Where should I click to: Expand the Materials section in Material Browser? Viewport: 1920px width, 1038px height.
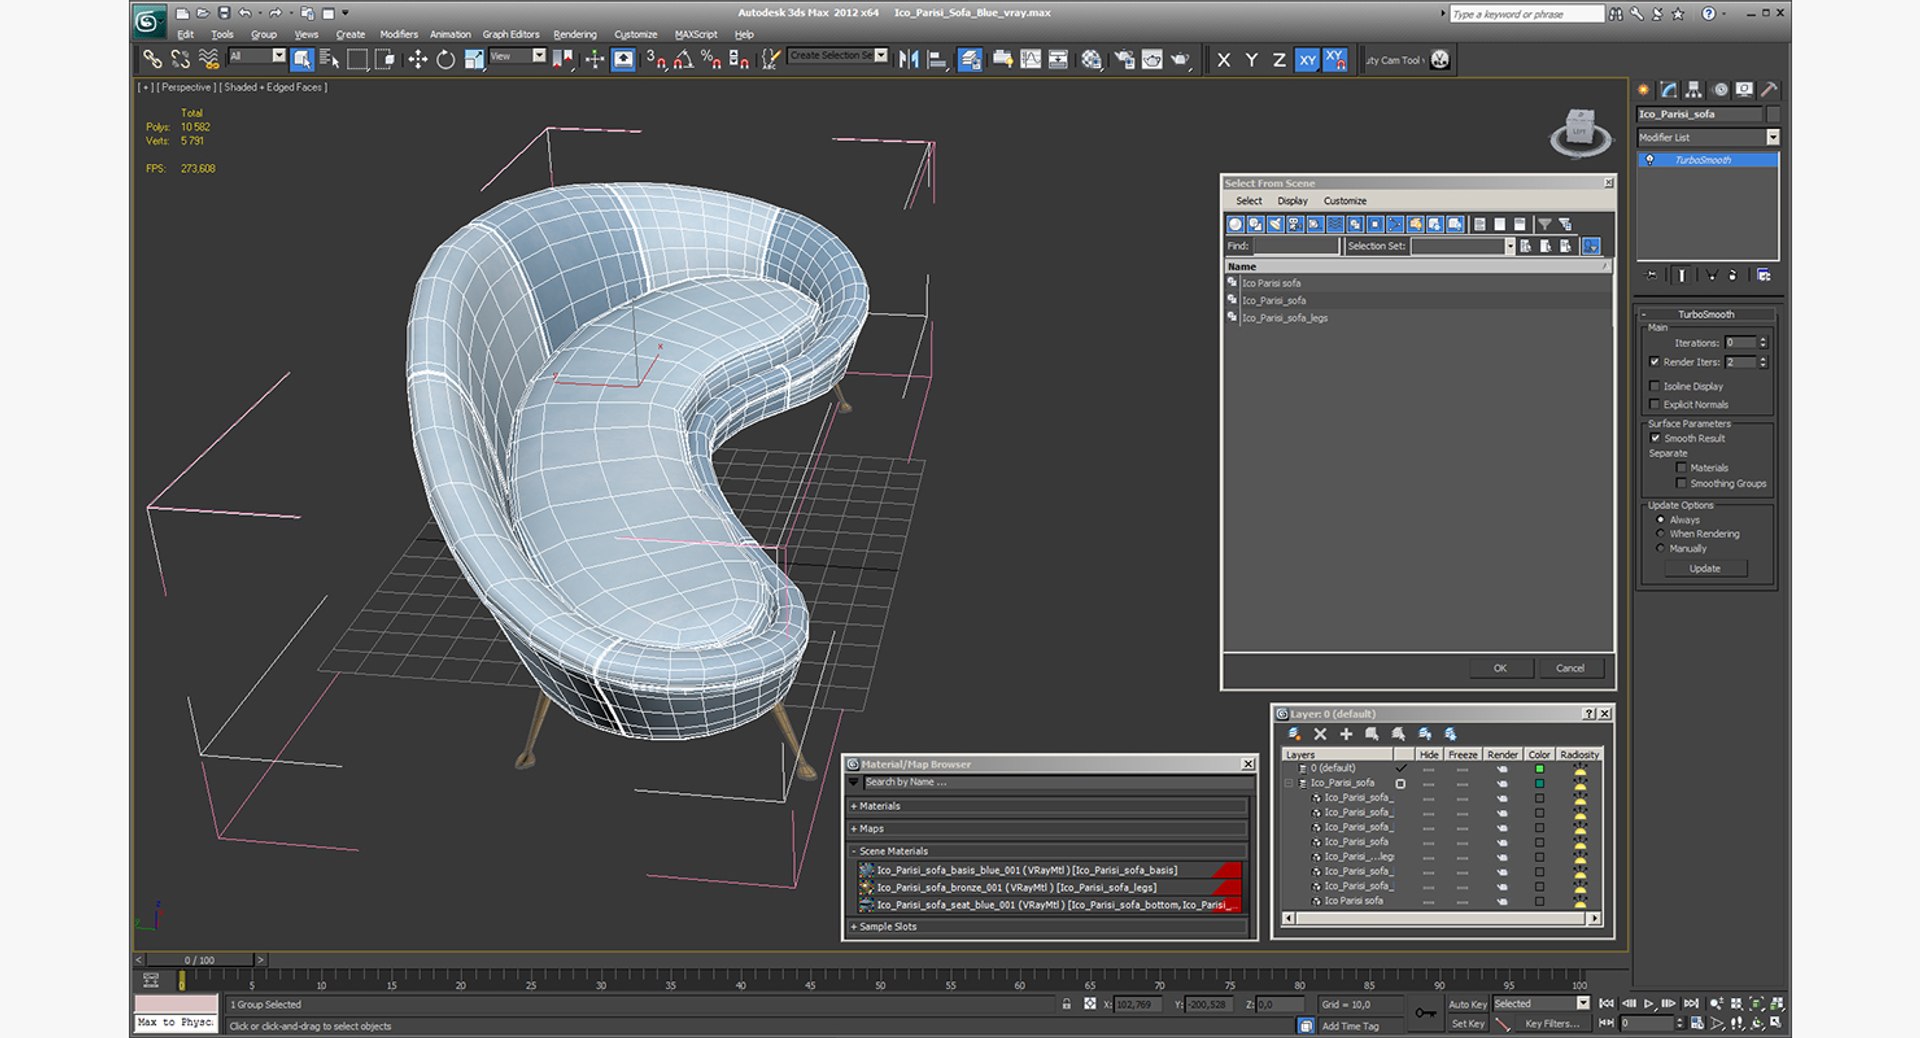pyautogui.click(x=879, y=806)
